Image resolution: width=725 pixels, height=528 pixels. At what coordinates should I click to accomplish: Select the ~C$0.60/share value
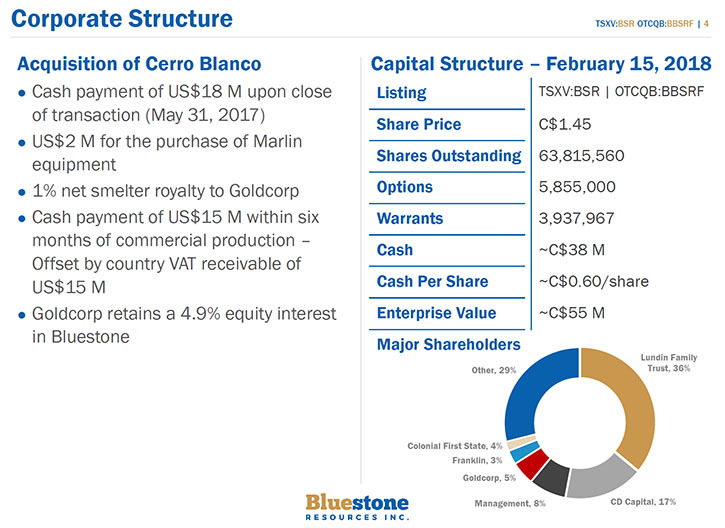pyautogui.click(x=594, y=282)
